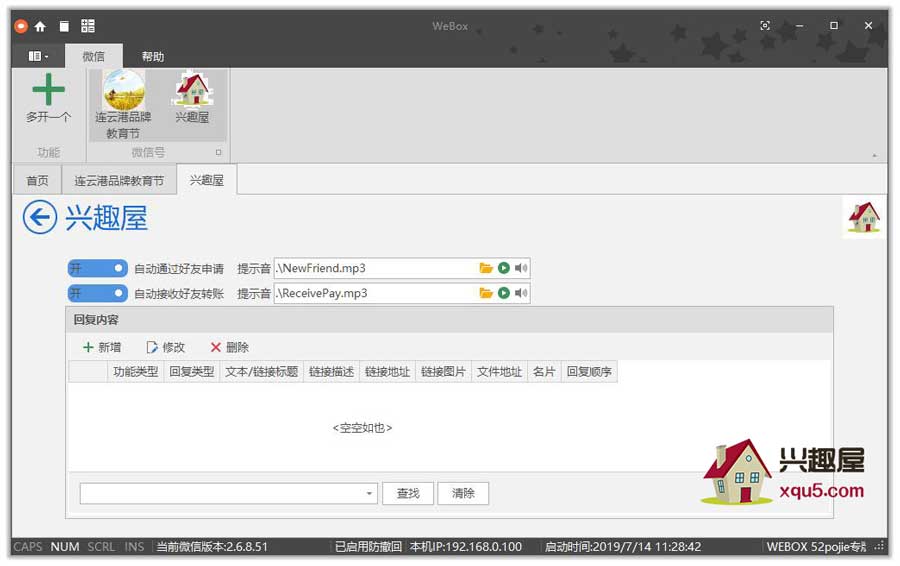Switch to the 首页 page tab

pyautogui.click(x=37, y=180)
